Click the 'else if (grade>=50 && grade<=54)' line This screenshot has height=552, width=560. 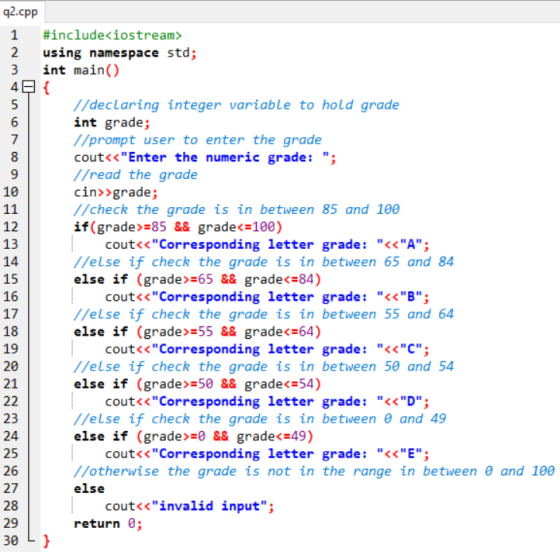(198, 384)
